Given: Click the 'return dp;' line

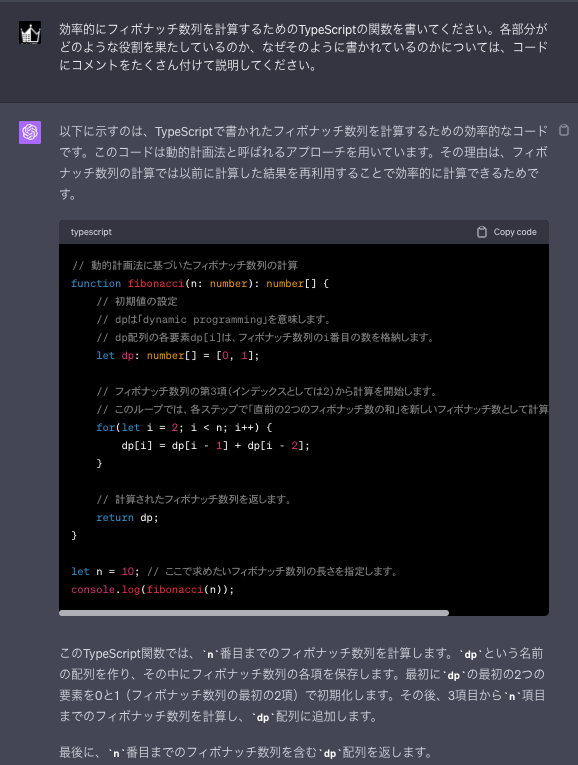Looking at the screenshot, I should click(x=127, y=518).
